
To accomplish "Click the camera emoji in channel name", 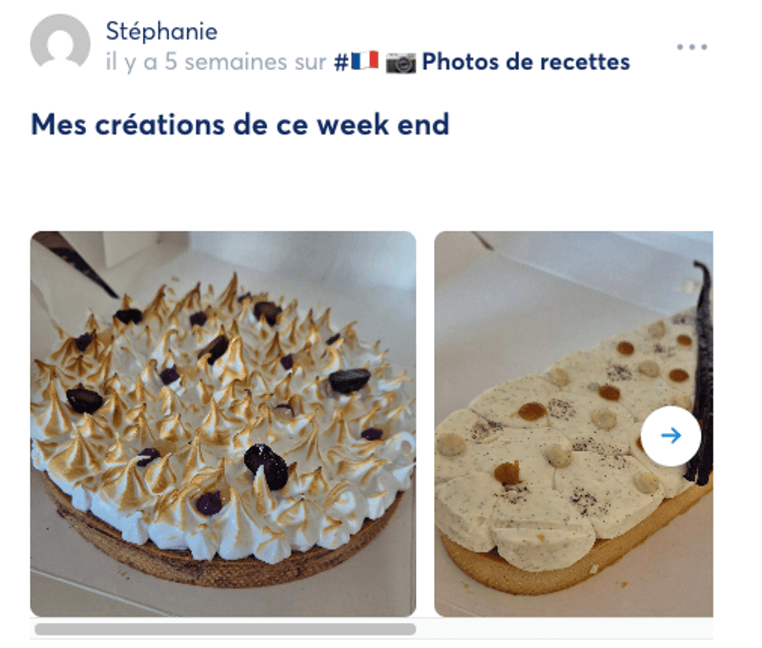I will click(401, 62).
